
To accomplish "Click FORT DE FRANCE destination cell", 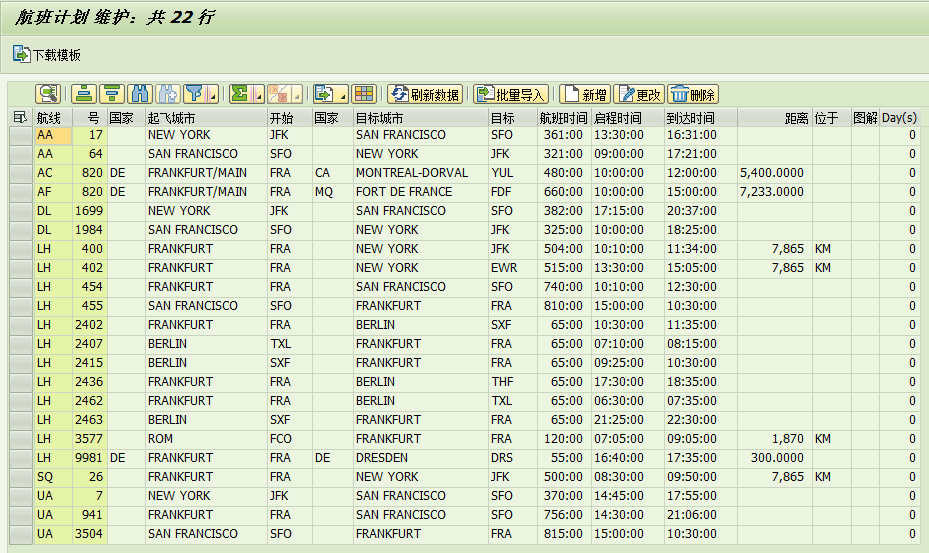I will 421,192.
